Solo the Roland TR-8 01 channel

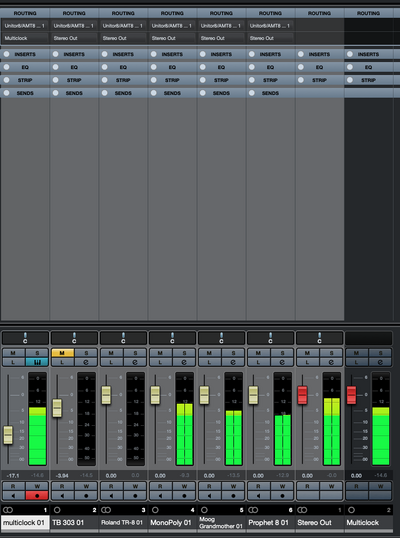click(135, 353)
